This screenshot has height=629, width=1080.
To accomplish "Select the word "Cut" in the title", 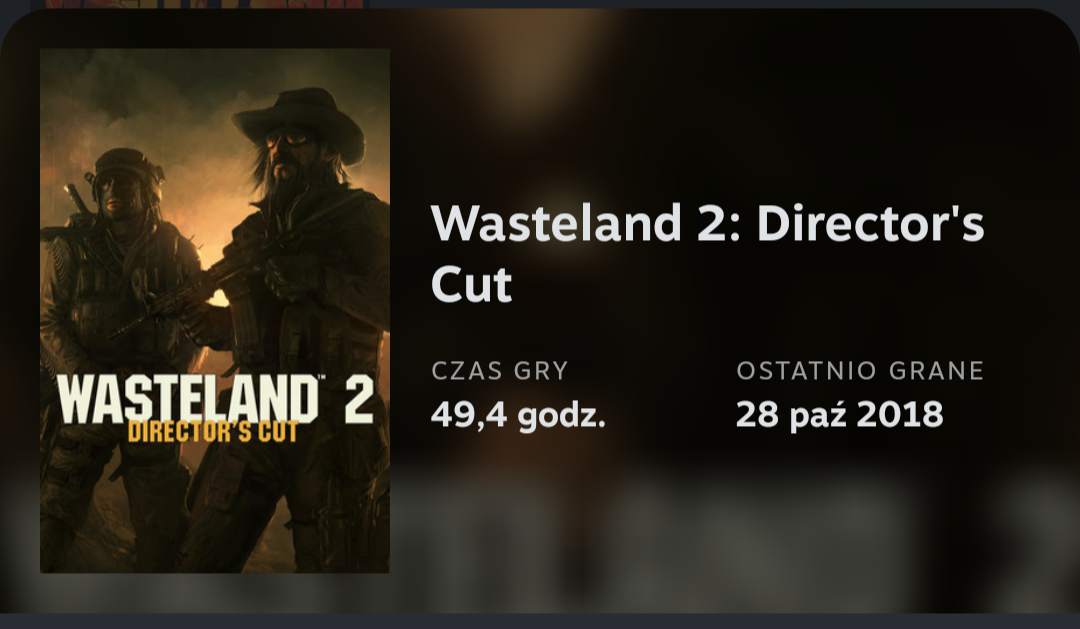I will [x=472, y=283].
